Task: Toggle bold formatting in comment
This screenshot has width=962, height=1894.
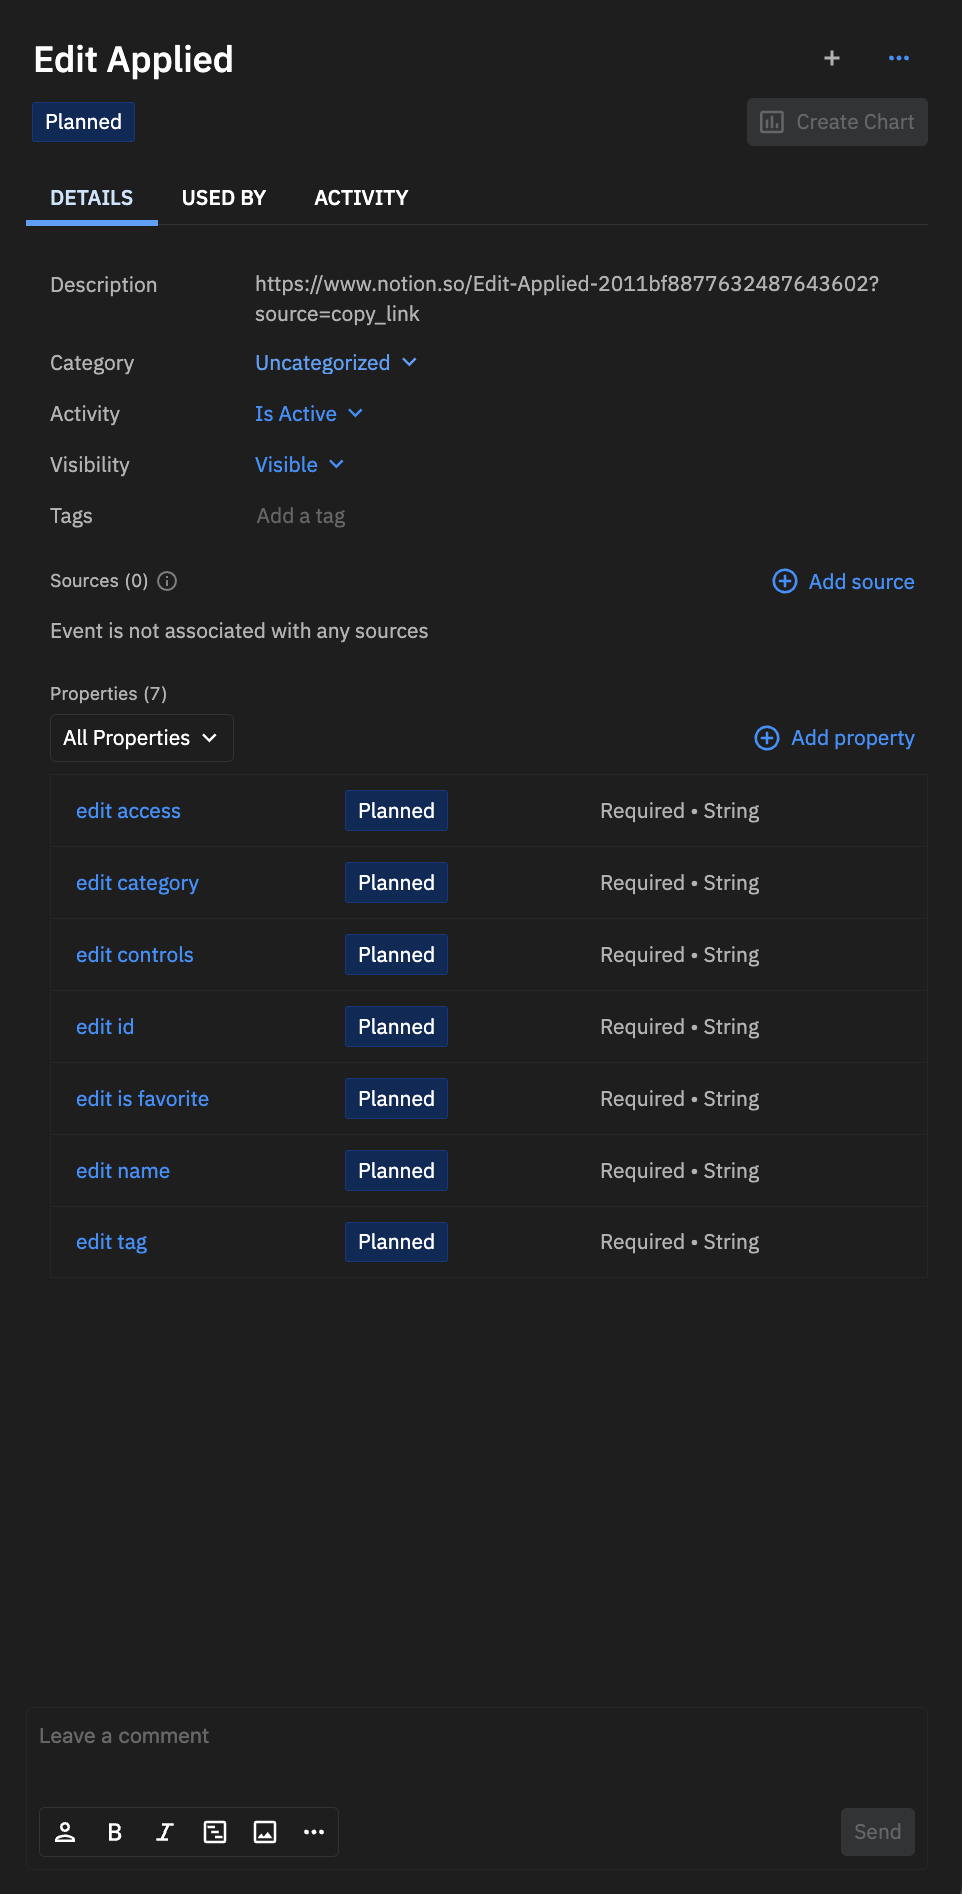Action: coord(115,1832)
